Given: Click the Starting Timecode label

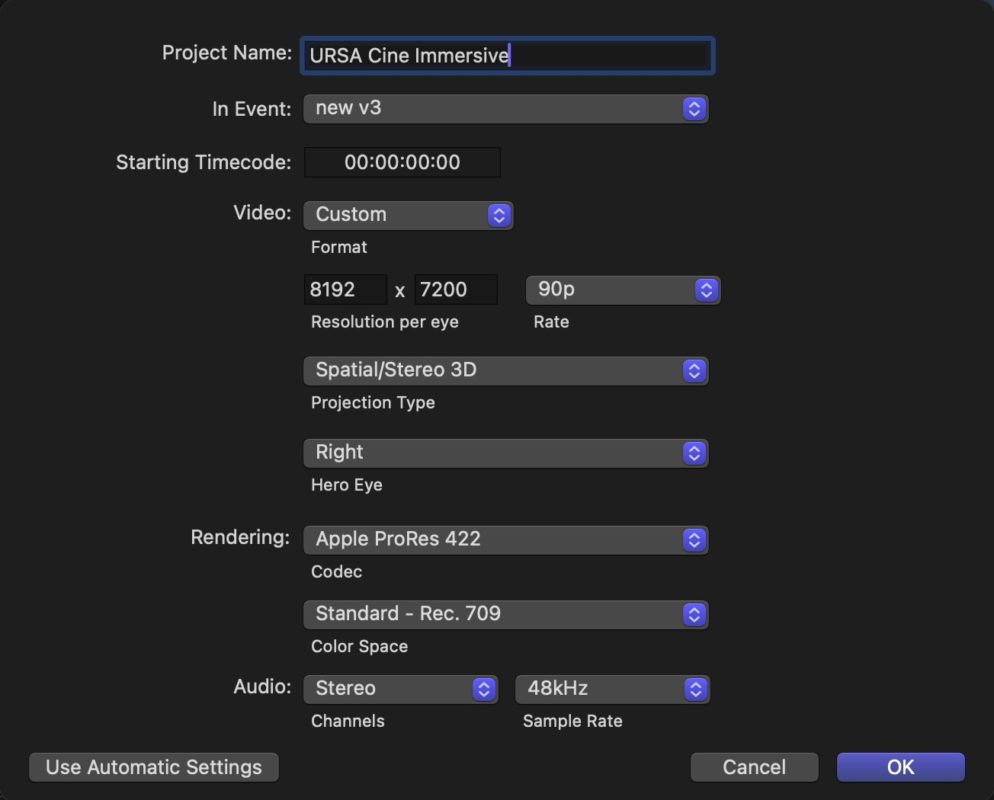Looking at the screenshot, I should click(x=203, y=162).
